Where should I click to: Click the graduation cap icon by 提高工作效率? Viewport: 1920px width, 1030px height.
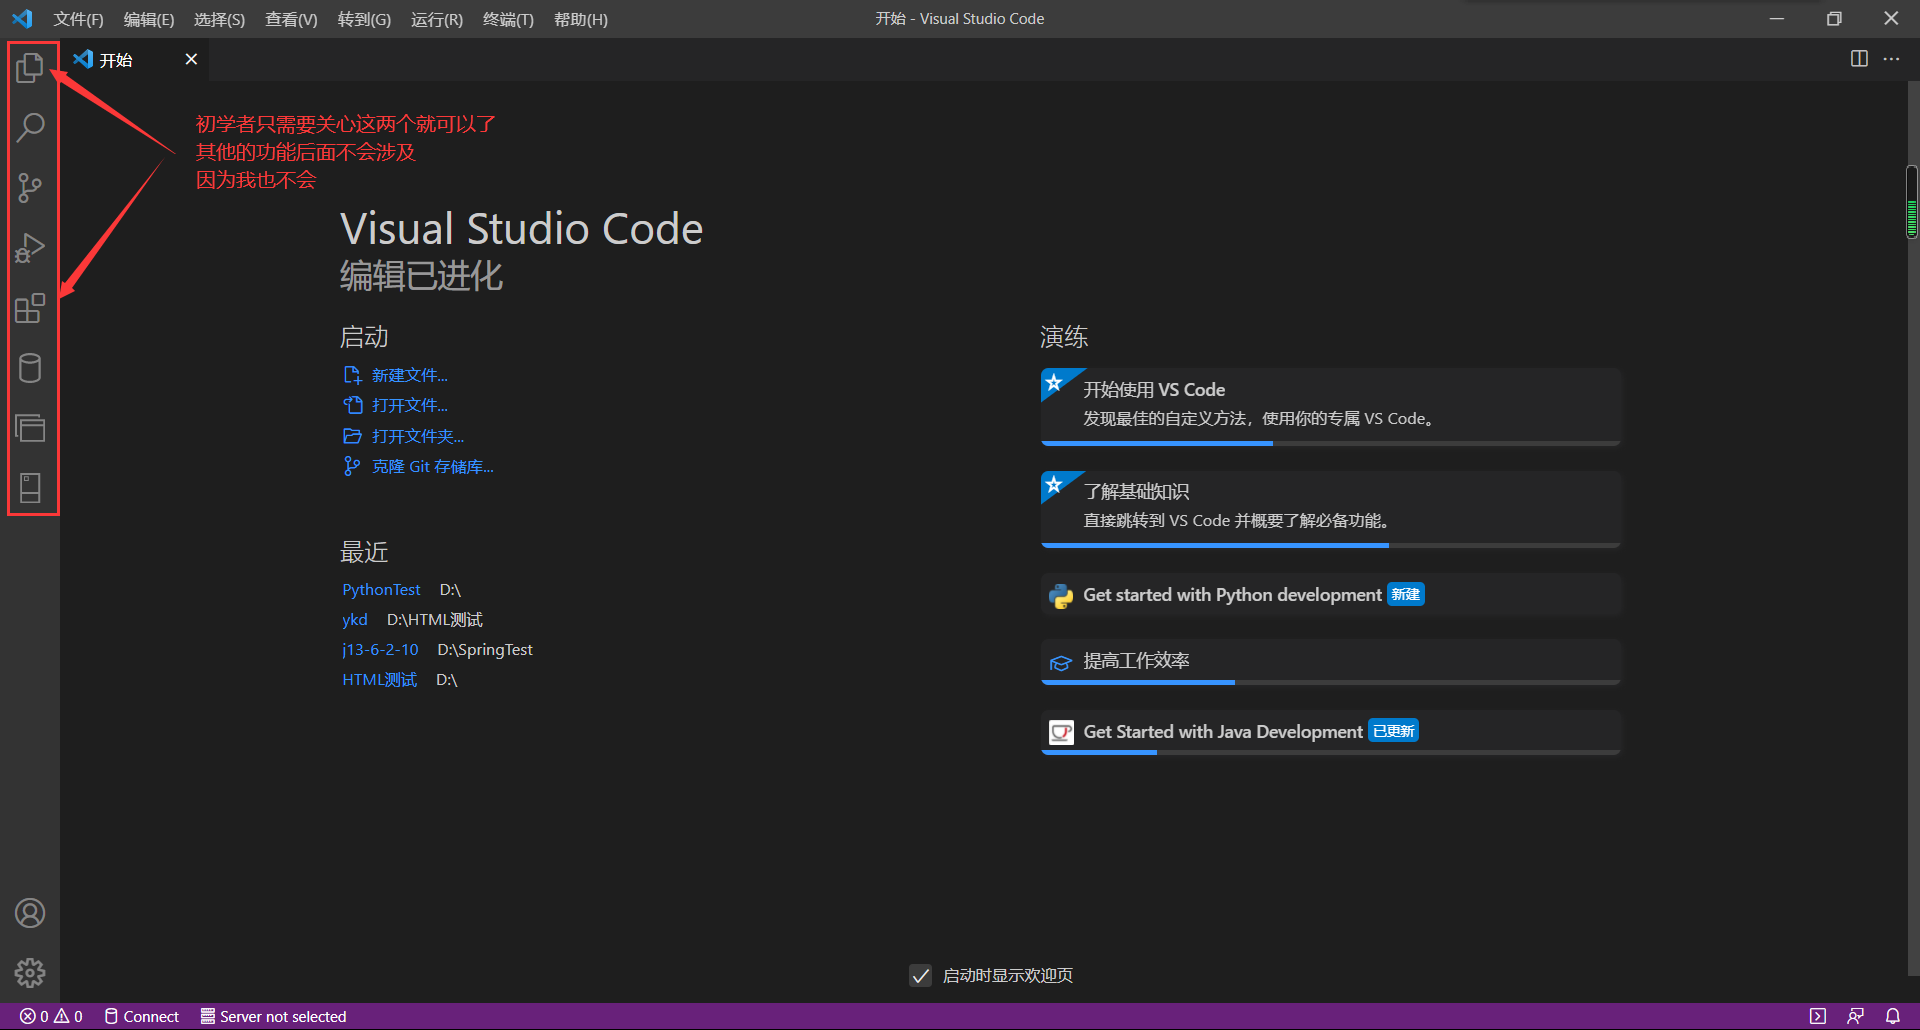1061,662
